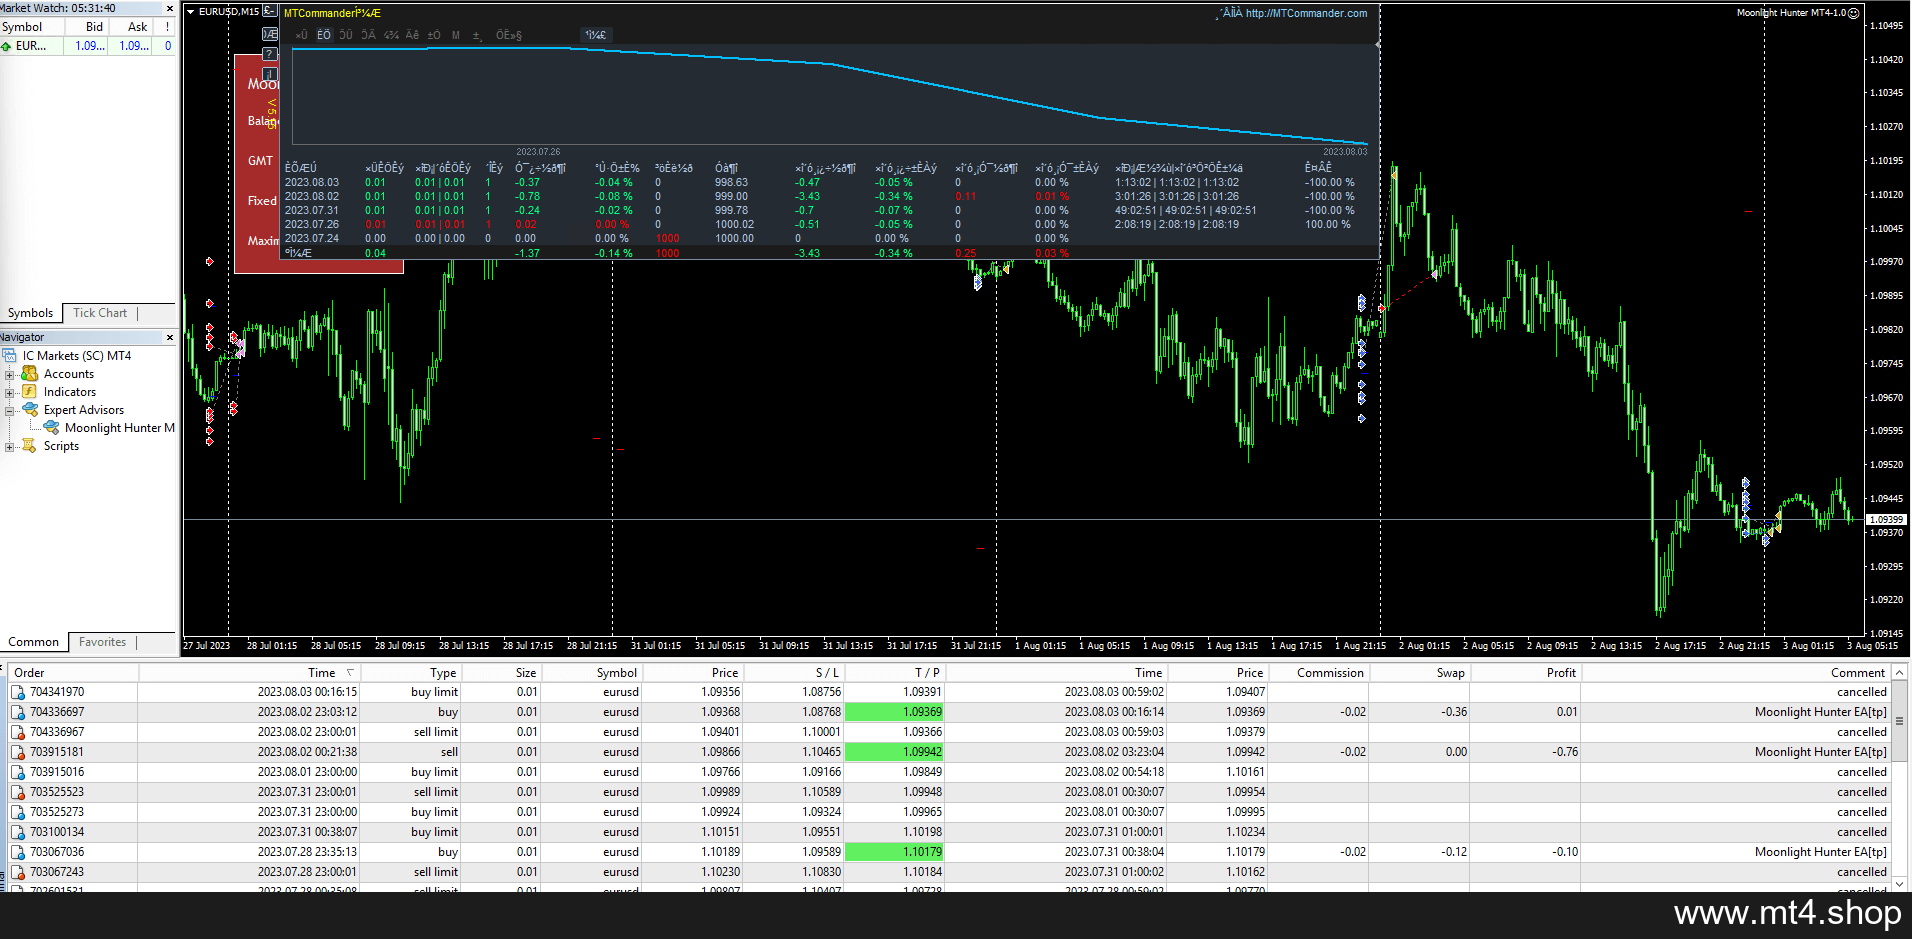1912x939 pixels.
Task: Collapse the Expert Advisors tree node
Action: pyautogui.click(x=10, y=411)
